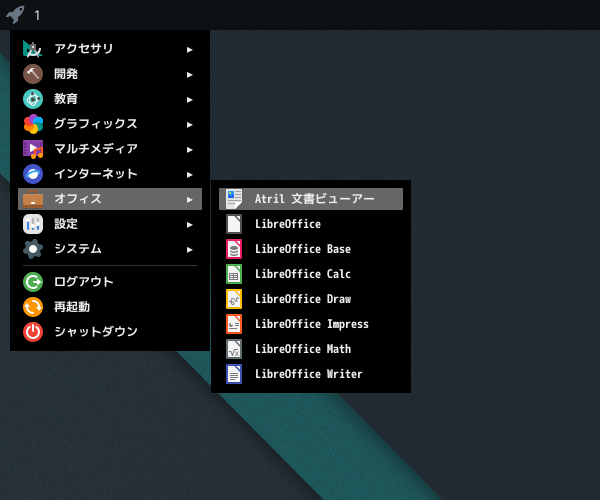Viewport: 600px width, 500px height.
Task: Click the 設定 sliders icon
Action: [x=33, y=224]
